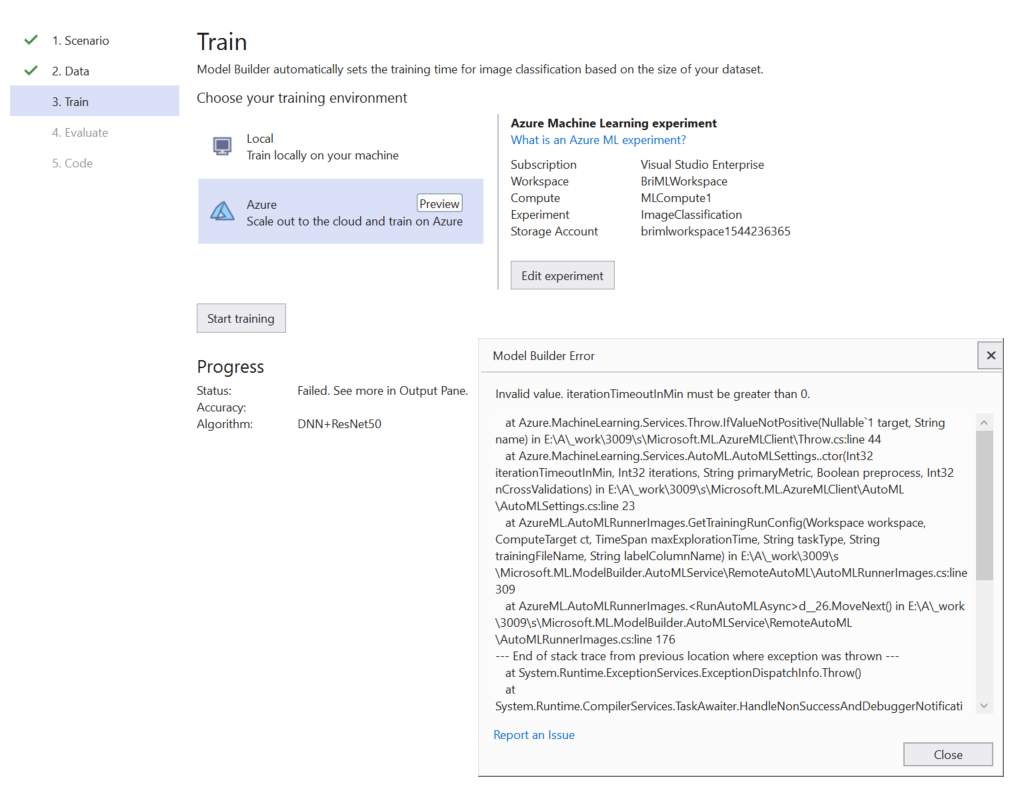
Task: Click the Start training button
Action: (x=241, y=318)
